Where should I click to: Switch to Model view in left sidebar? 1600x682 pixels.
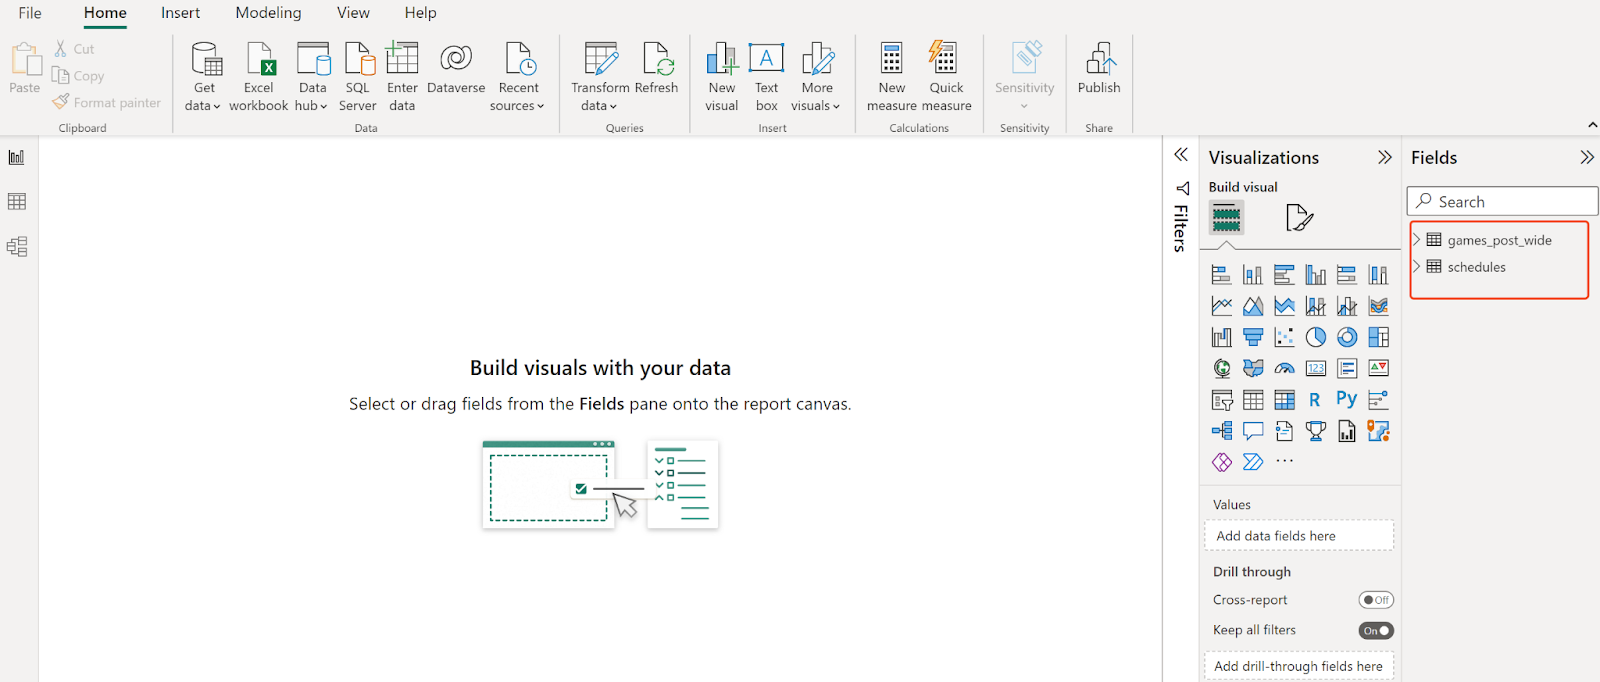17,247
